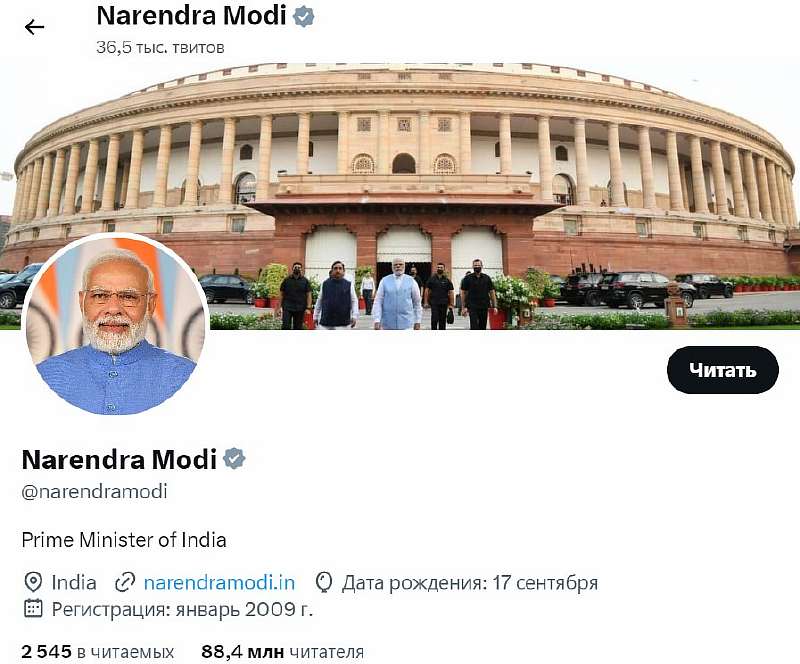800x664 pixels.
Task: Click the 36,5 тыс. твитов count
Action: [160, 47]
